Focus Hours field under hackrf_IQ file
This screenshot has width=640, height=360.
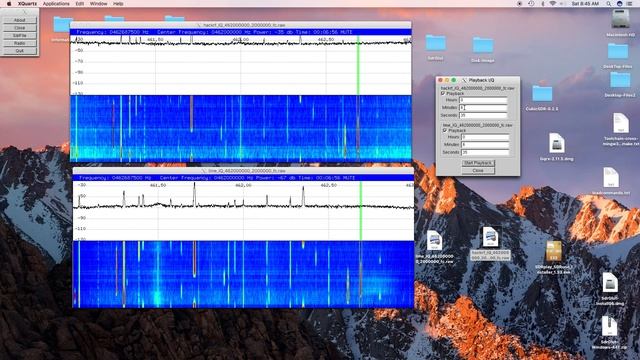[x=483, y=100]
